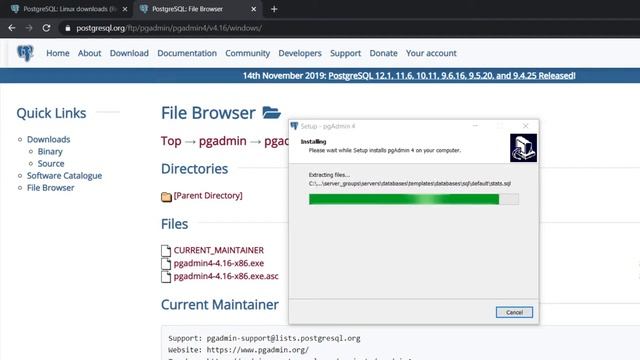
Task: Open the Documentation navigation item
Action: [187, 53]
